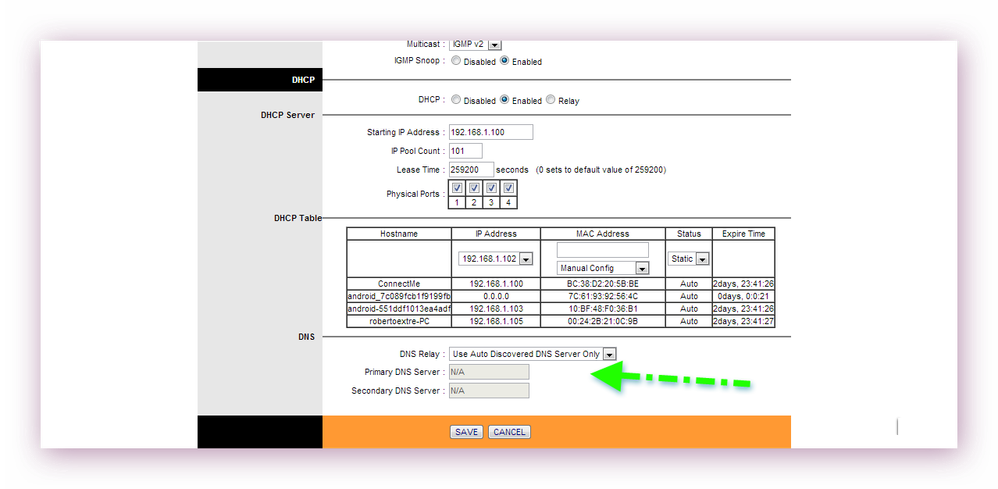998x489 pixels.
Task: Select IGMP Snoop Enabled radio button
Action: click(505, 61)
